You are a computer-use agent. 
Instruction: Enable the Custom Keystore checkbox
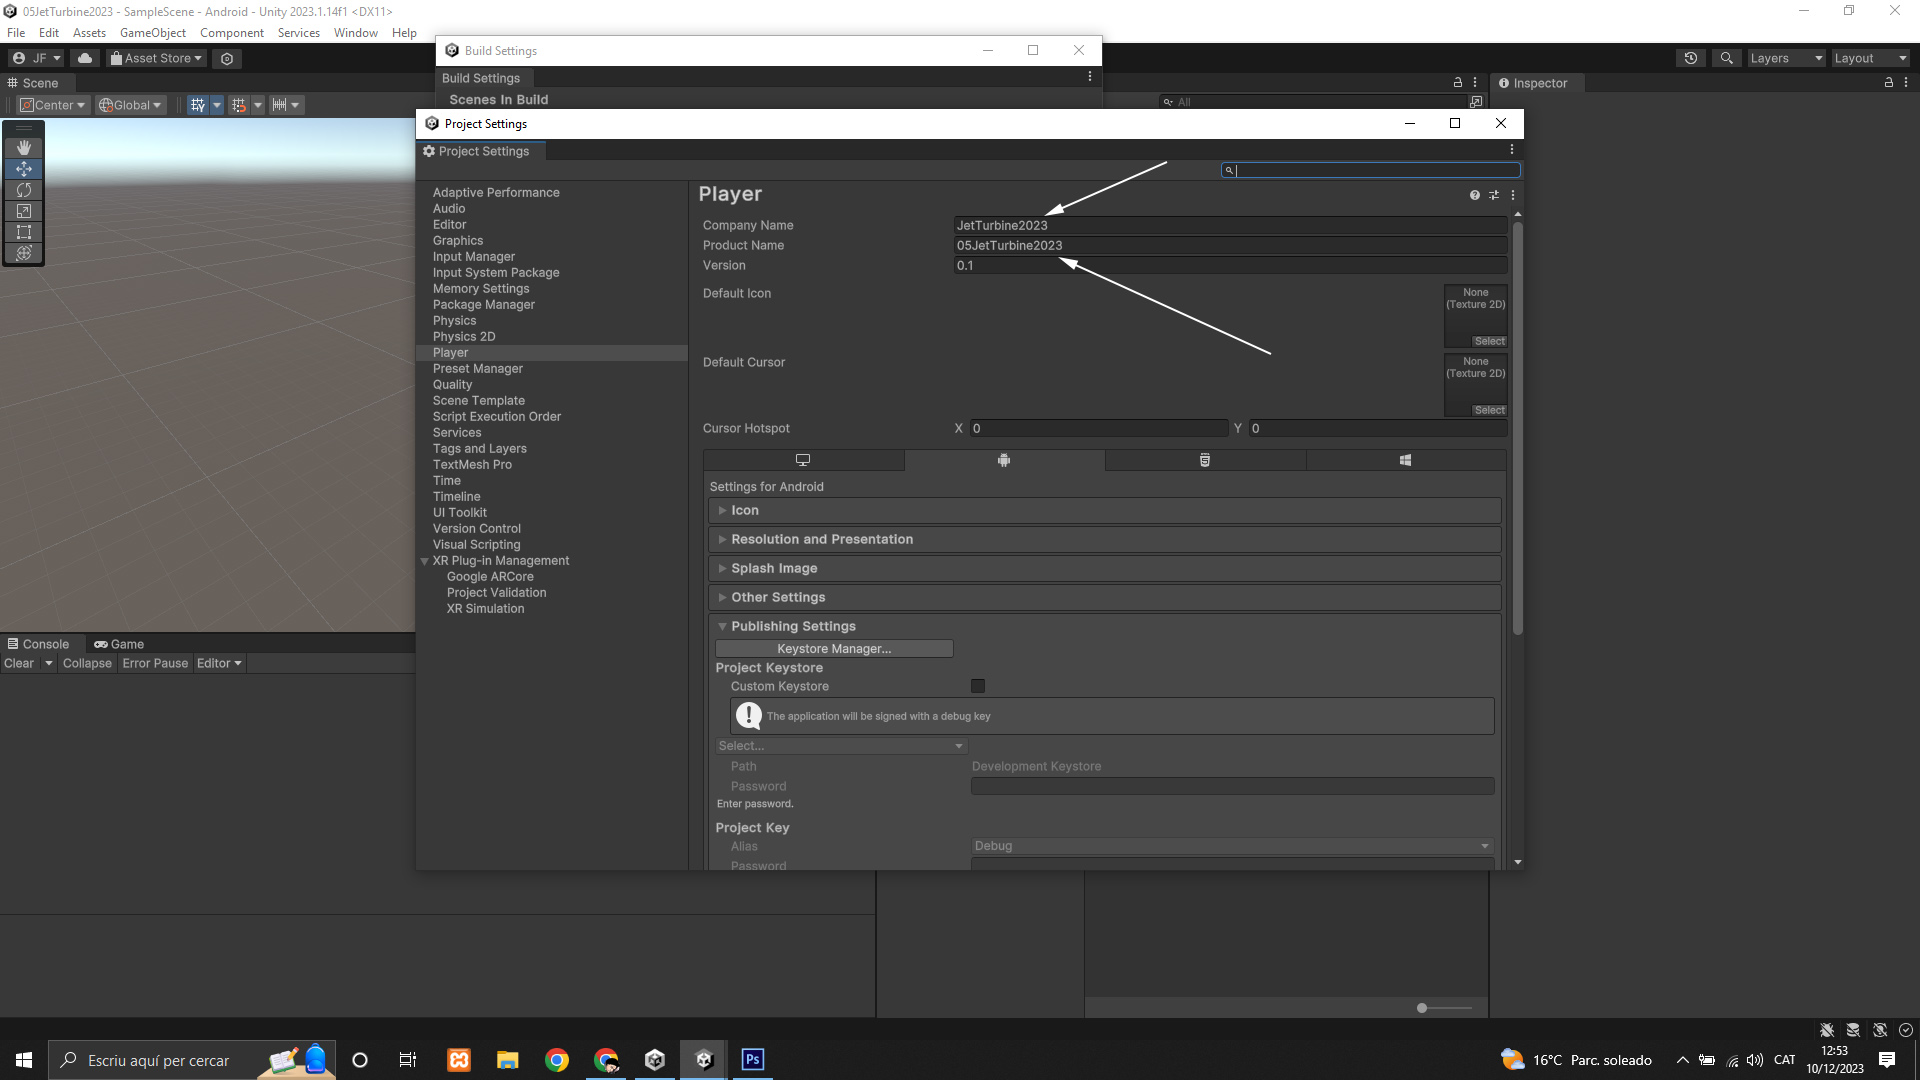(x=978, y=686)
